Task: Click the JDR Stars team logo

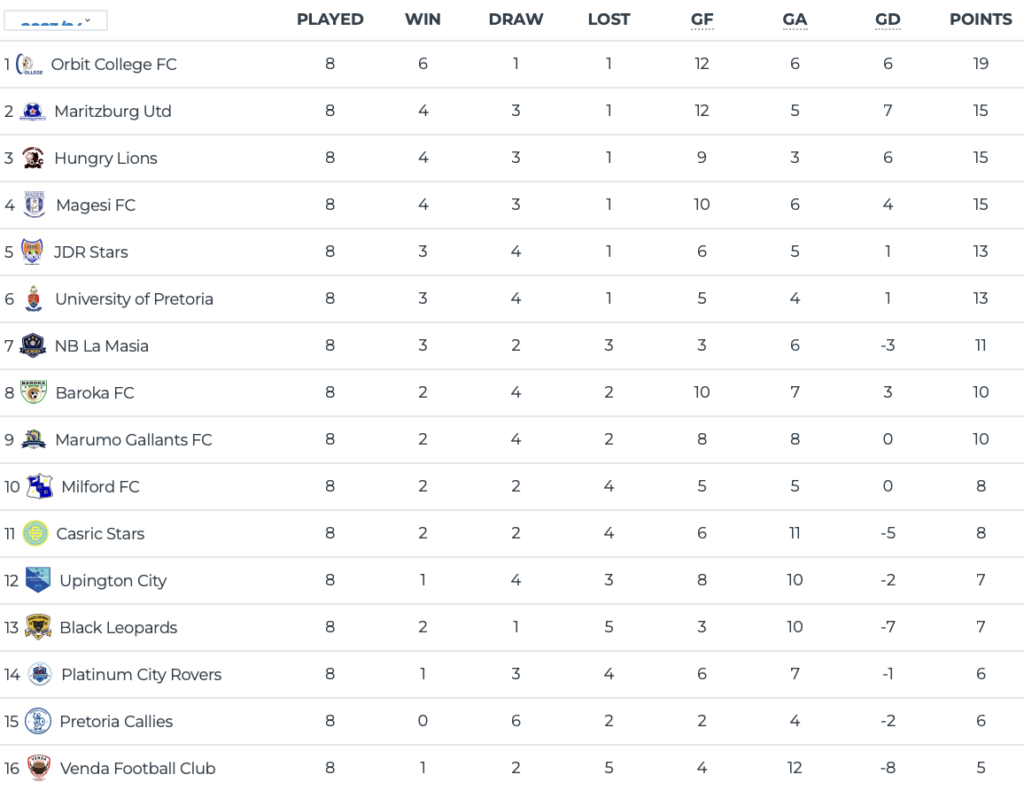Action: tap(32, 251)
